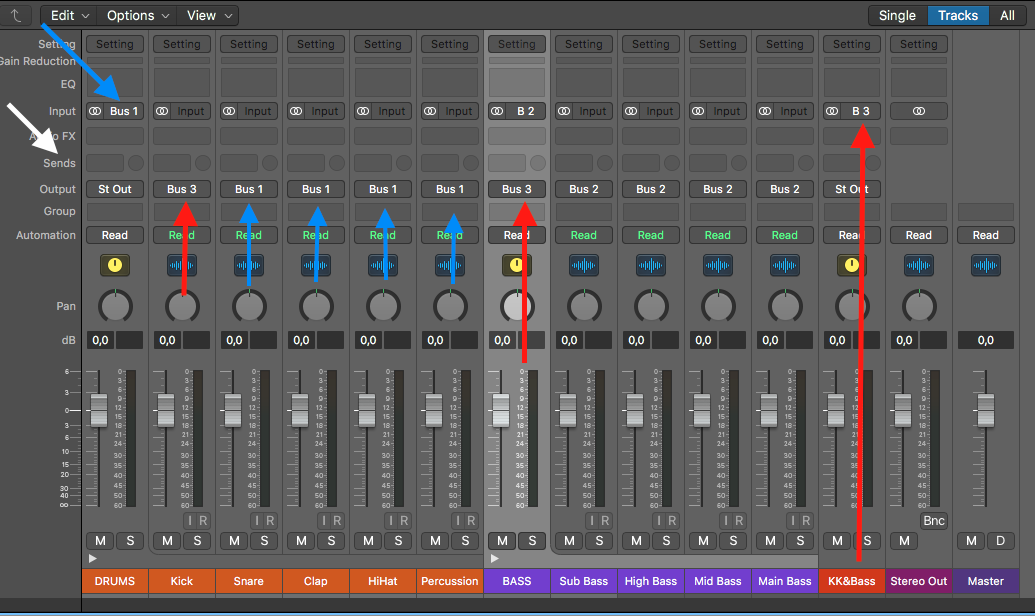Solo the Snare channel
The width and height of the screenshot is (1035, 616).
[264, 541]
